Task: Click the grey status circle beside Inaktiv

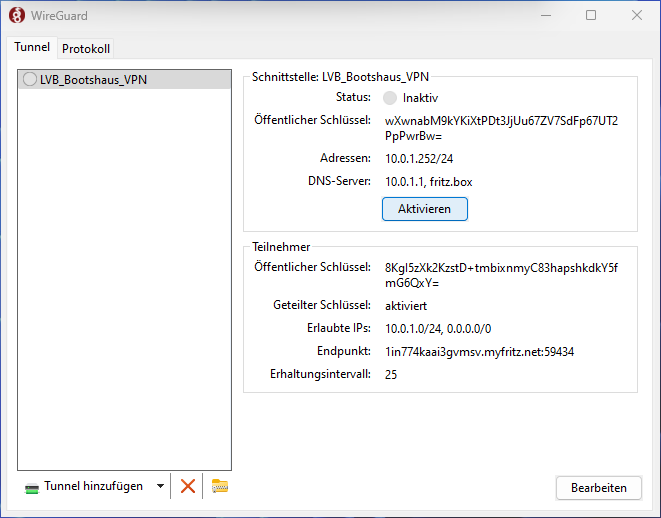Action: [390, 98]
